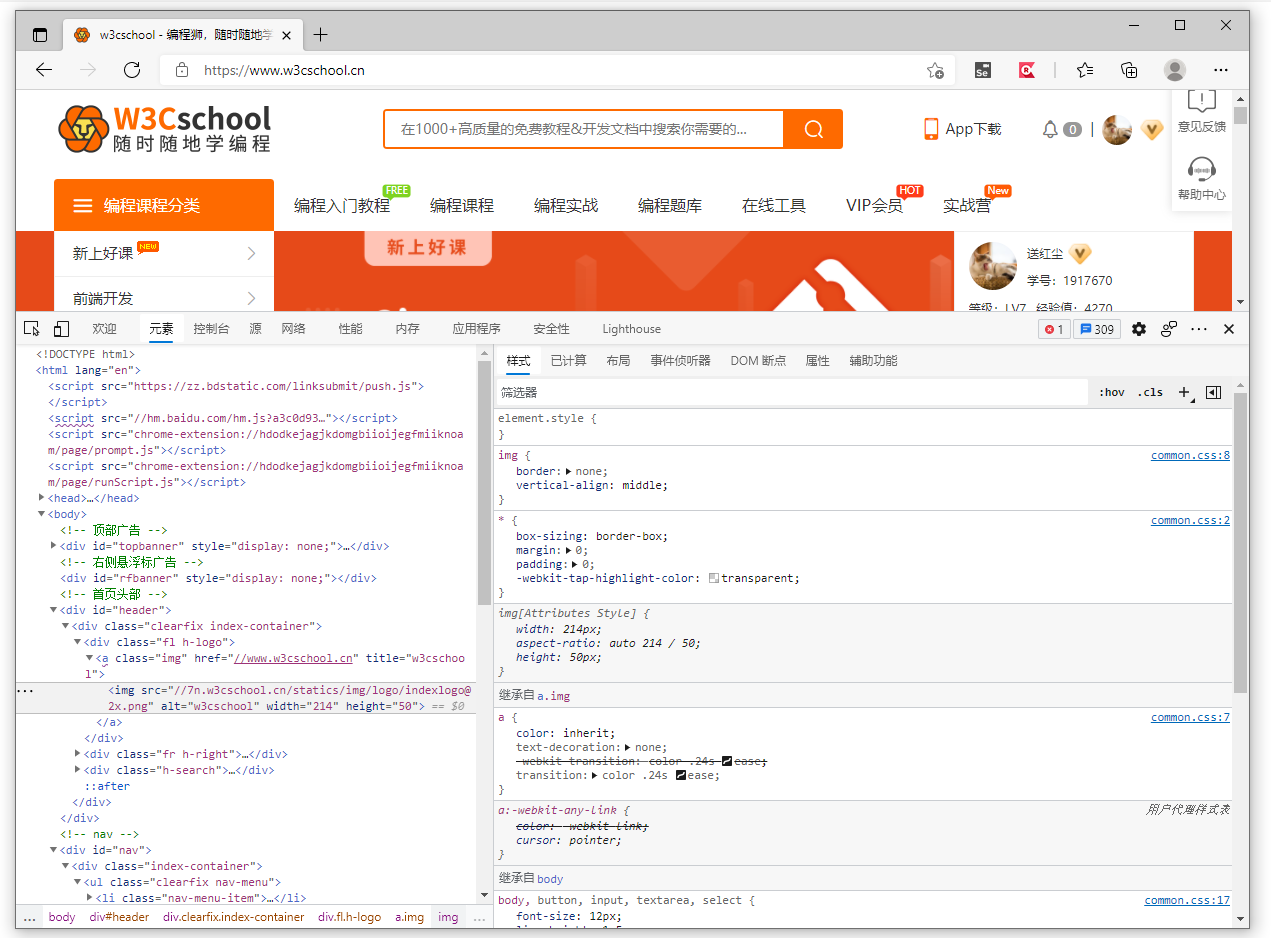1271x938 pixels.
Task: Toggle computed styles sidebar pane icon
Action: (x=1213, y=392)
